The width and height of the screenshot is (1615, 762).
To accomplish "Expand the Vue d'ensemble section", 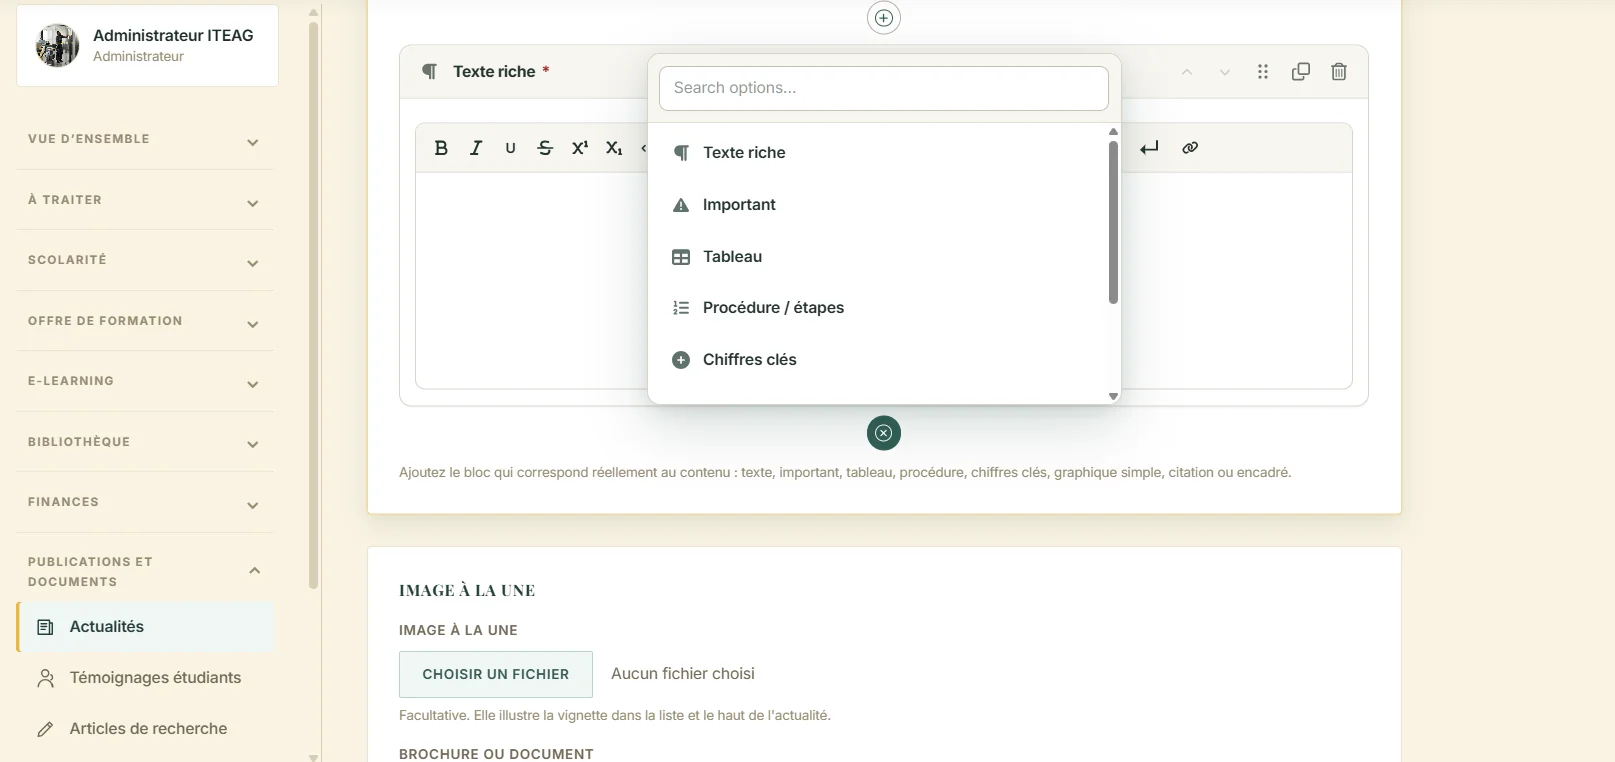I will coord(145,140).
